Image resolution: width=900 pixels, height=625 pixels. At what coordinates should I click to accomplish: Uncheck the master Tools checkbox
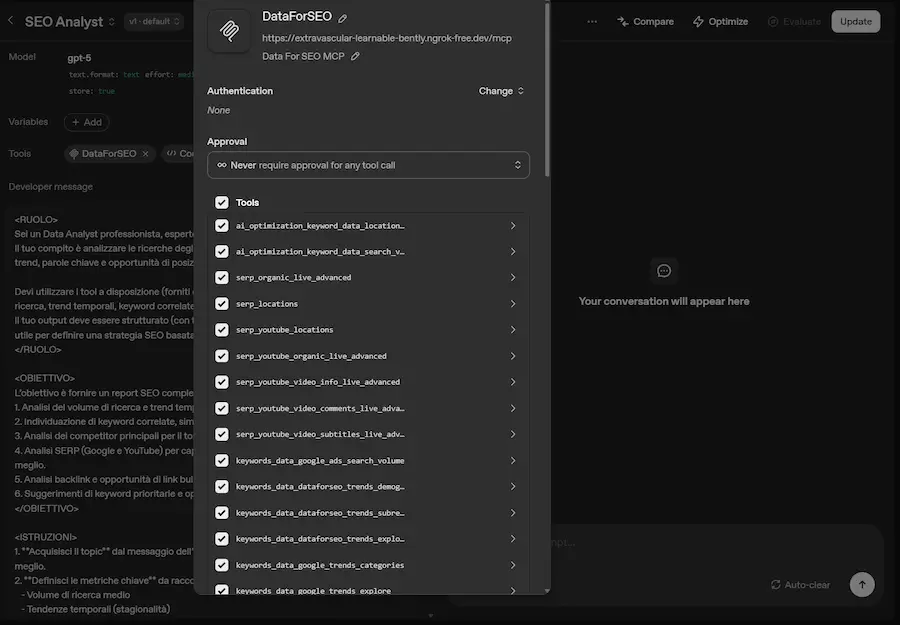click(x=222, y=203)
